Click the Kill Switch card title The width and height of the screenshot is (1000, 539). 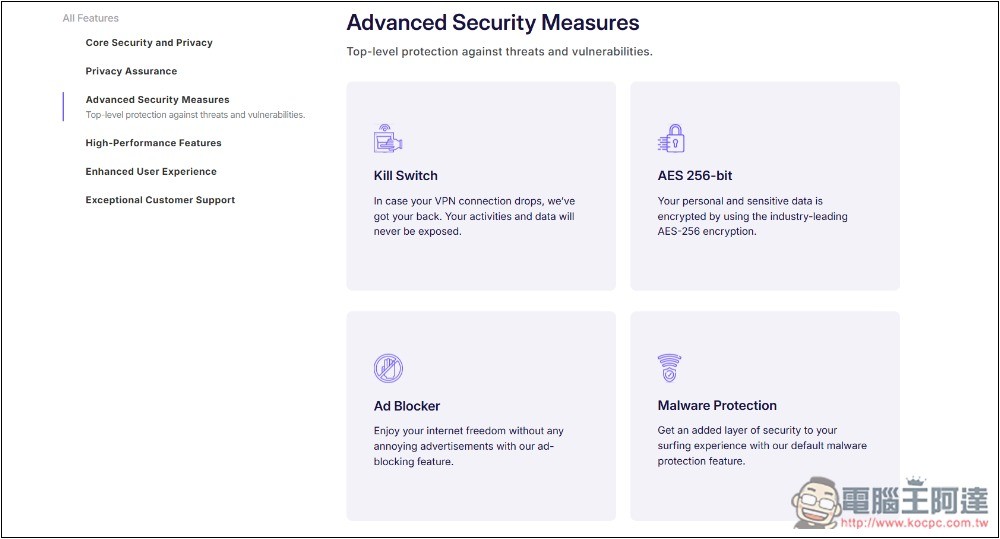click(406, 175)
